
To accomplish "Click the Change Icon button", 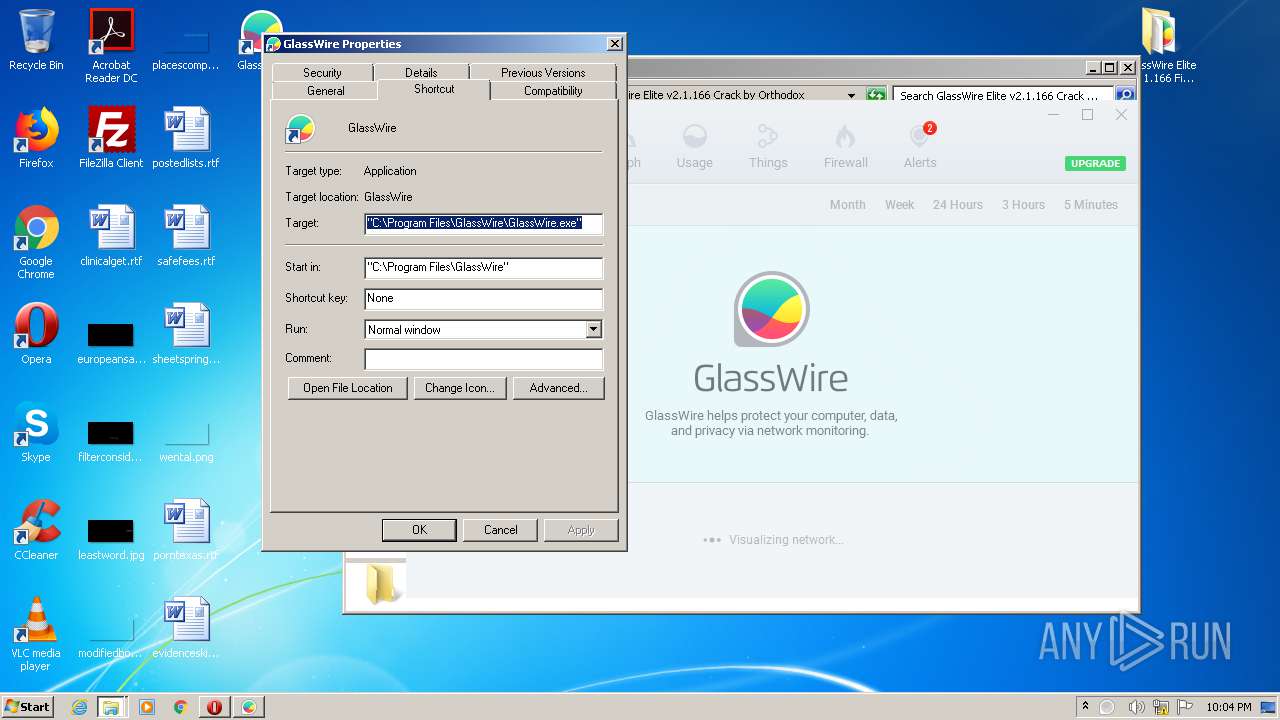I will [460, 388].
